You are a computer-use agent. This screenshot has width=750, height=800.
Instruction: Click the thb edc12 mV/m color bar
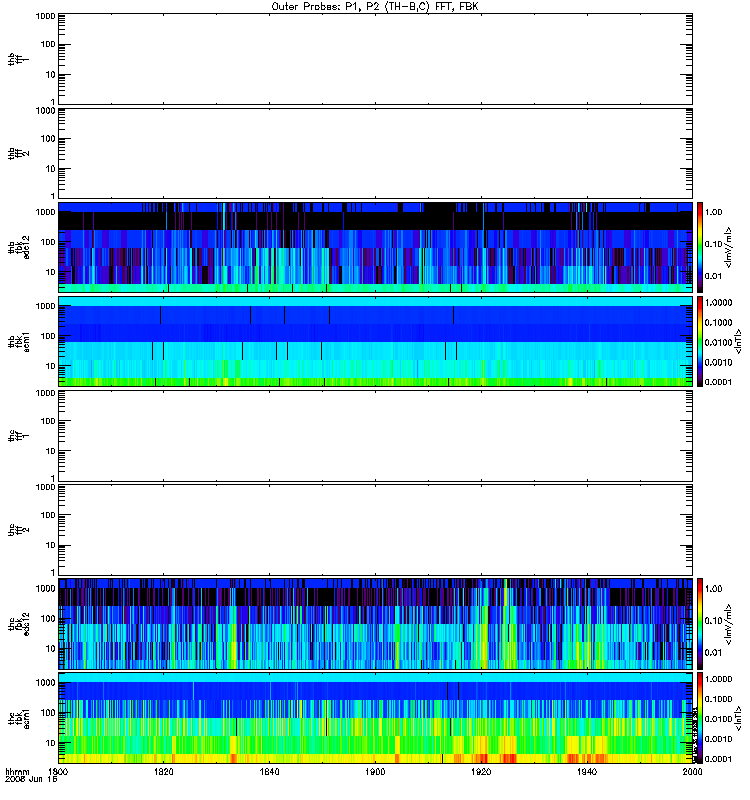(700, 247)
